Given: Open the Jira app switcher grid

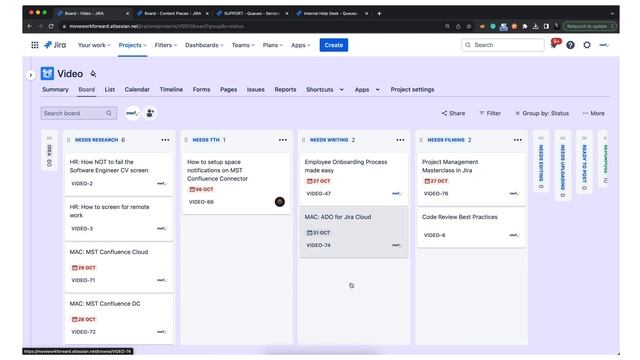Looking at the screenshot, I should tap(35, 45).
